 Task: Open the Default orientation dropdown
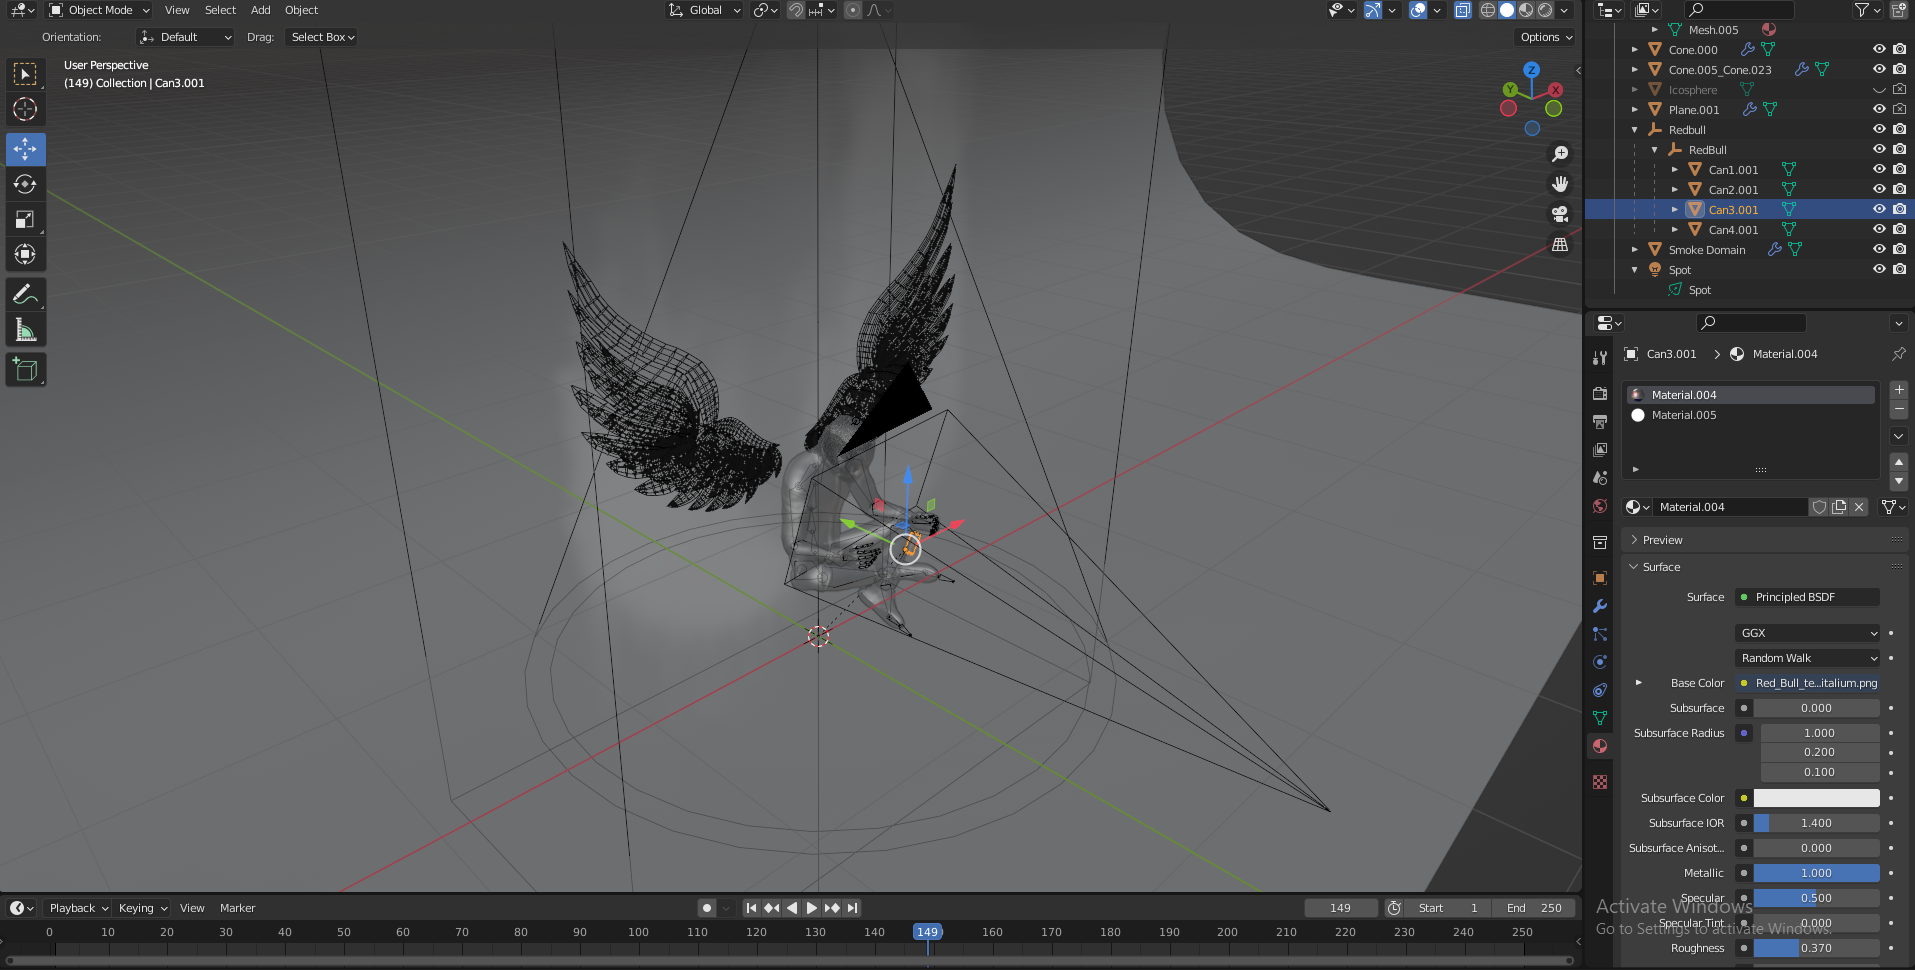(x=185, y=37)
